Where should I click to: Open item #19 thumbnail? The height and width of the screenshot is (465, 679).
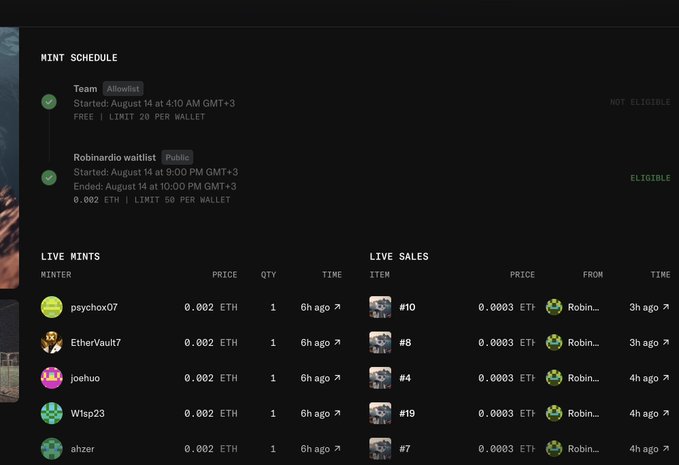point(380,413)
